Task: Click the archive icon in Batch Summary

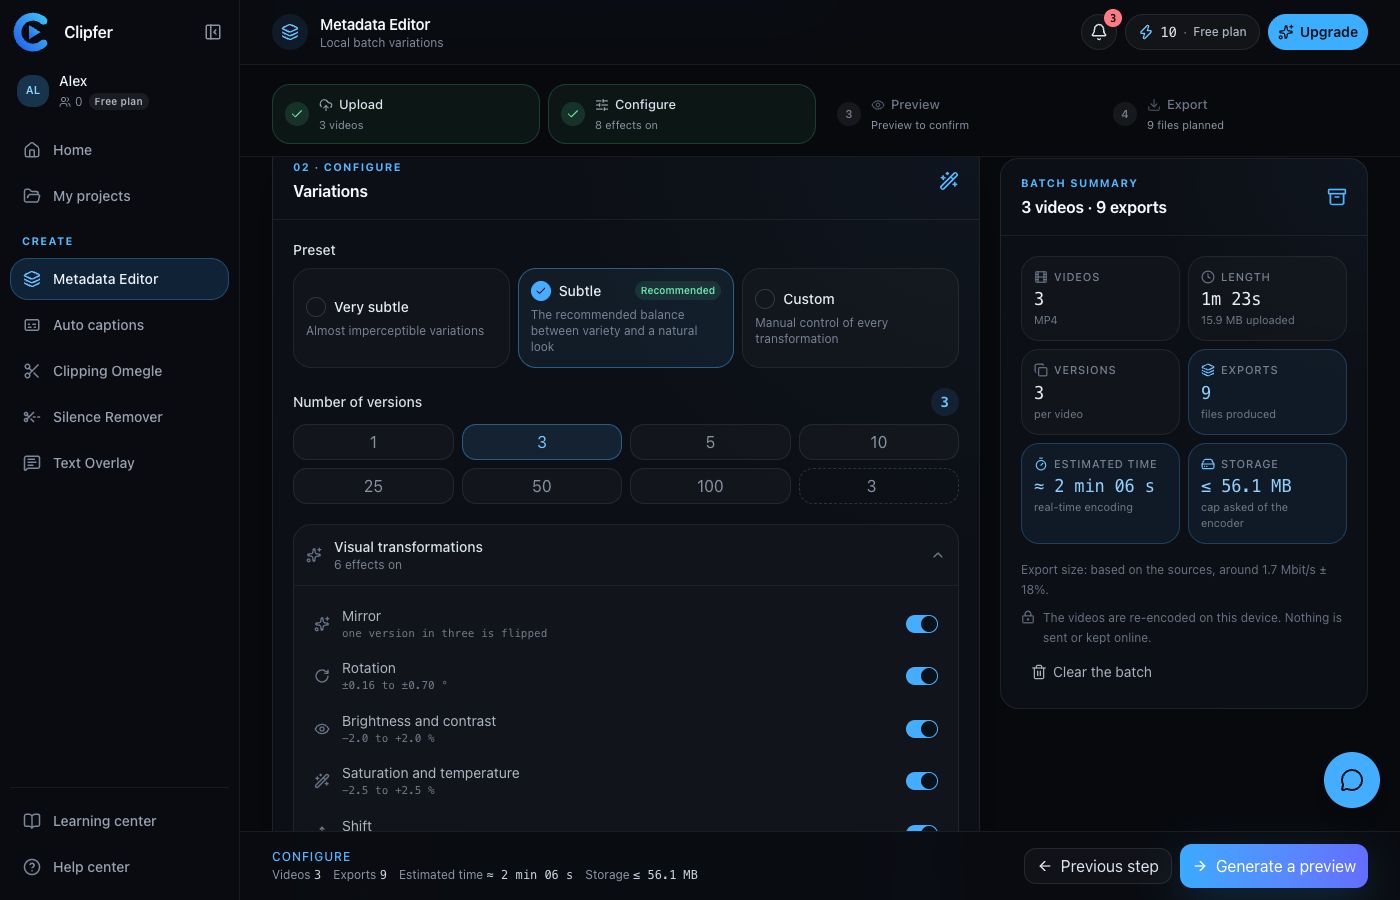Action: point(1337,196)
